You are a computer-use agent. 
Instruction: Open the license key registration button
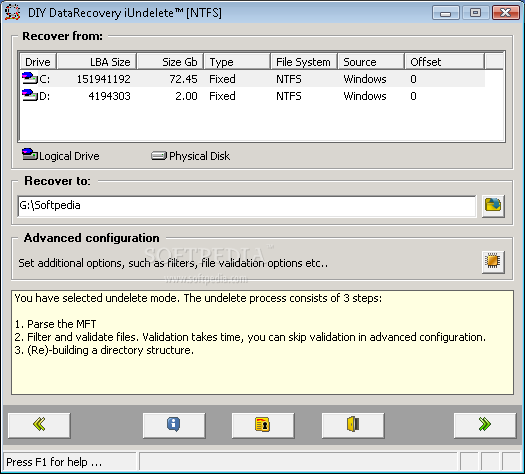click(263, 425)
